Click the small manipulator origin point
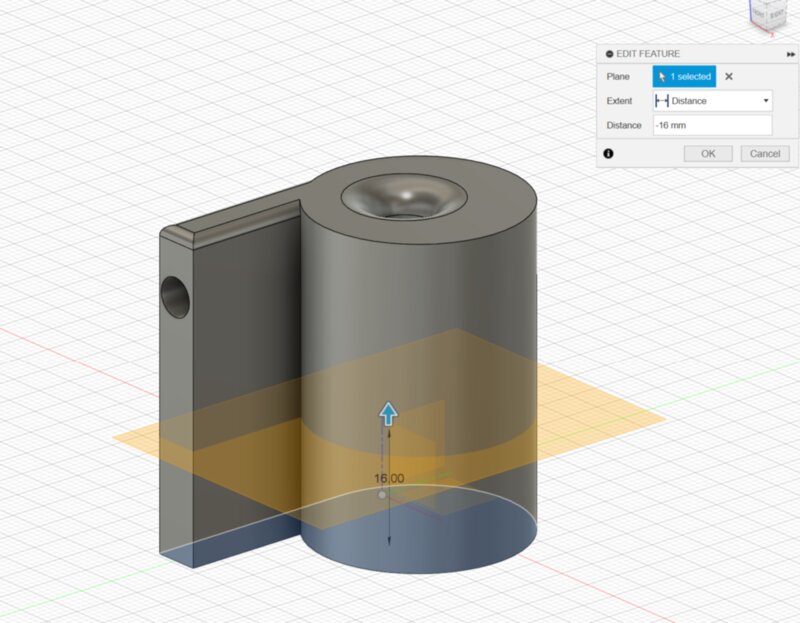The image size is (800, 623). pos(382,495)
